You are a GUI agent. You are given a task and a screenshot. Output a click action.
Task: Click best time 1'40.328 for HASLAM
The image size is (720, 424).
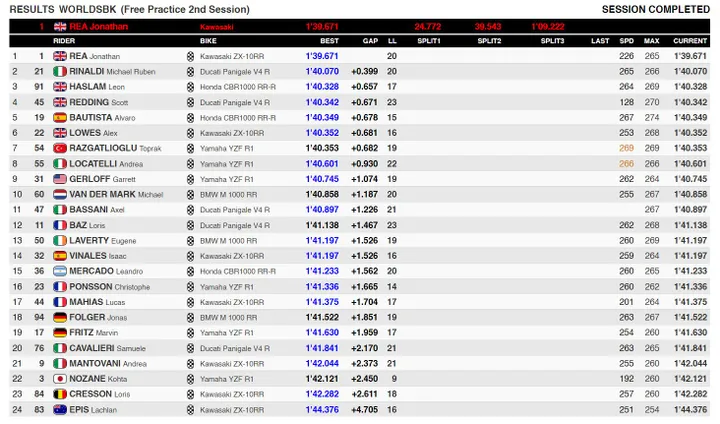[x=322, y=87]
